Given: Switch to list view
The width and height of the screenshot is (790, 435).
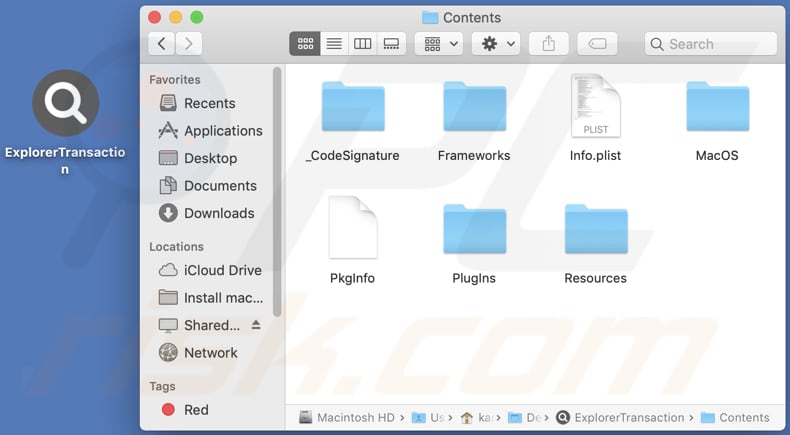Looking at the screenshot, I should pos(334,44).
